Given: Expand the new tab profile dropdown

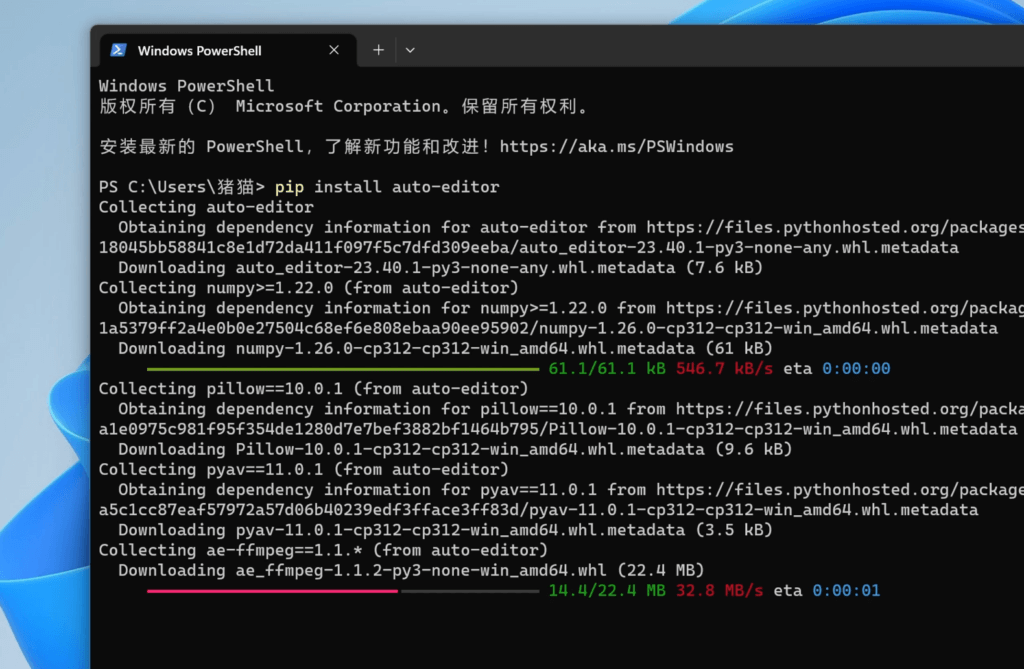Looking at the screenshot, I should (410, 50).
